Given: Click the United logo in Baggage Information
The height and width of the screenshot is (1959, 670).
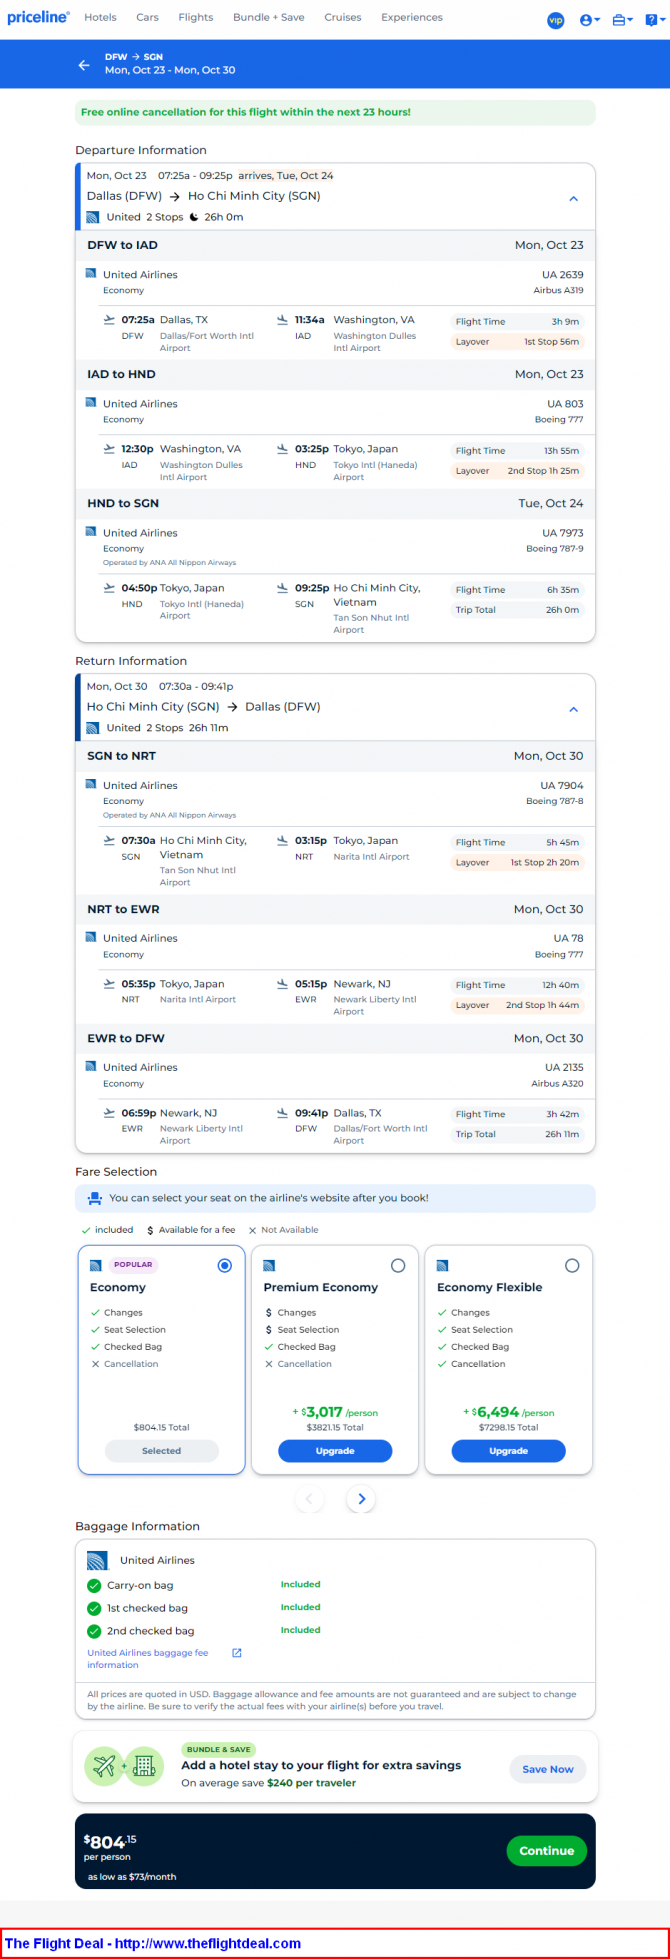Looking at the screenshot, I should (x=97, y=1560).
